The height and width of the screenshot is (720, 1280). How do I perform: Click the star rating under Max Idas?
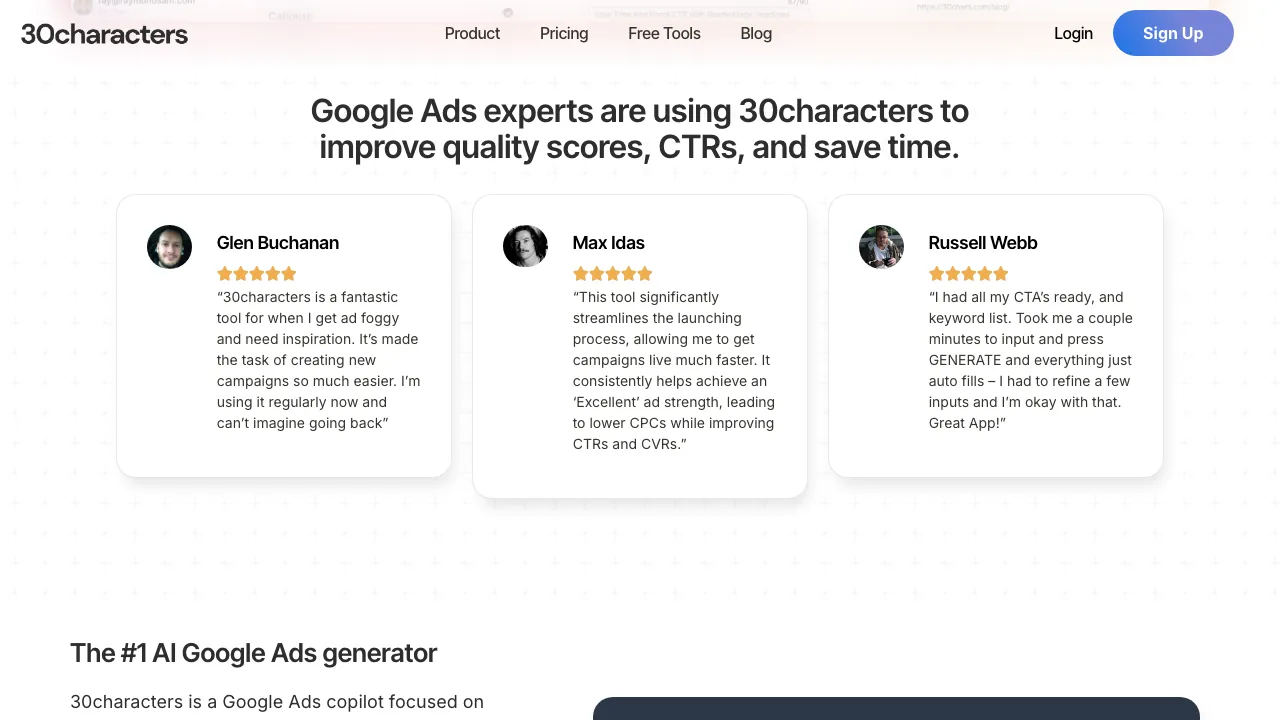tap(613, 274)
